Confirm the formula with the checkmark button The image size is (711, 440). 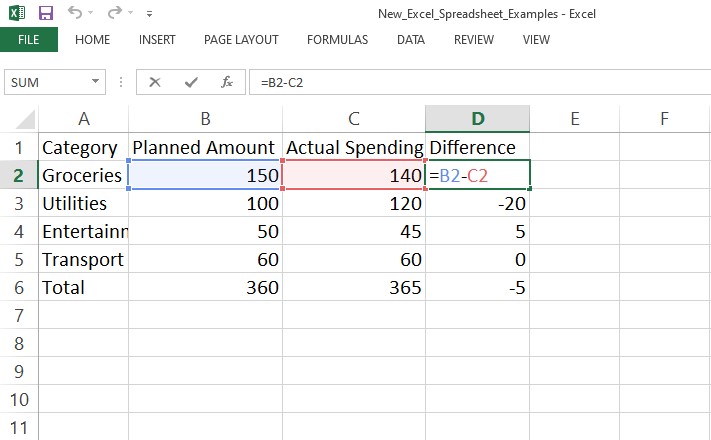tap(190, 82)
